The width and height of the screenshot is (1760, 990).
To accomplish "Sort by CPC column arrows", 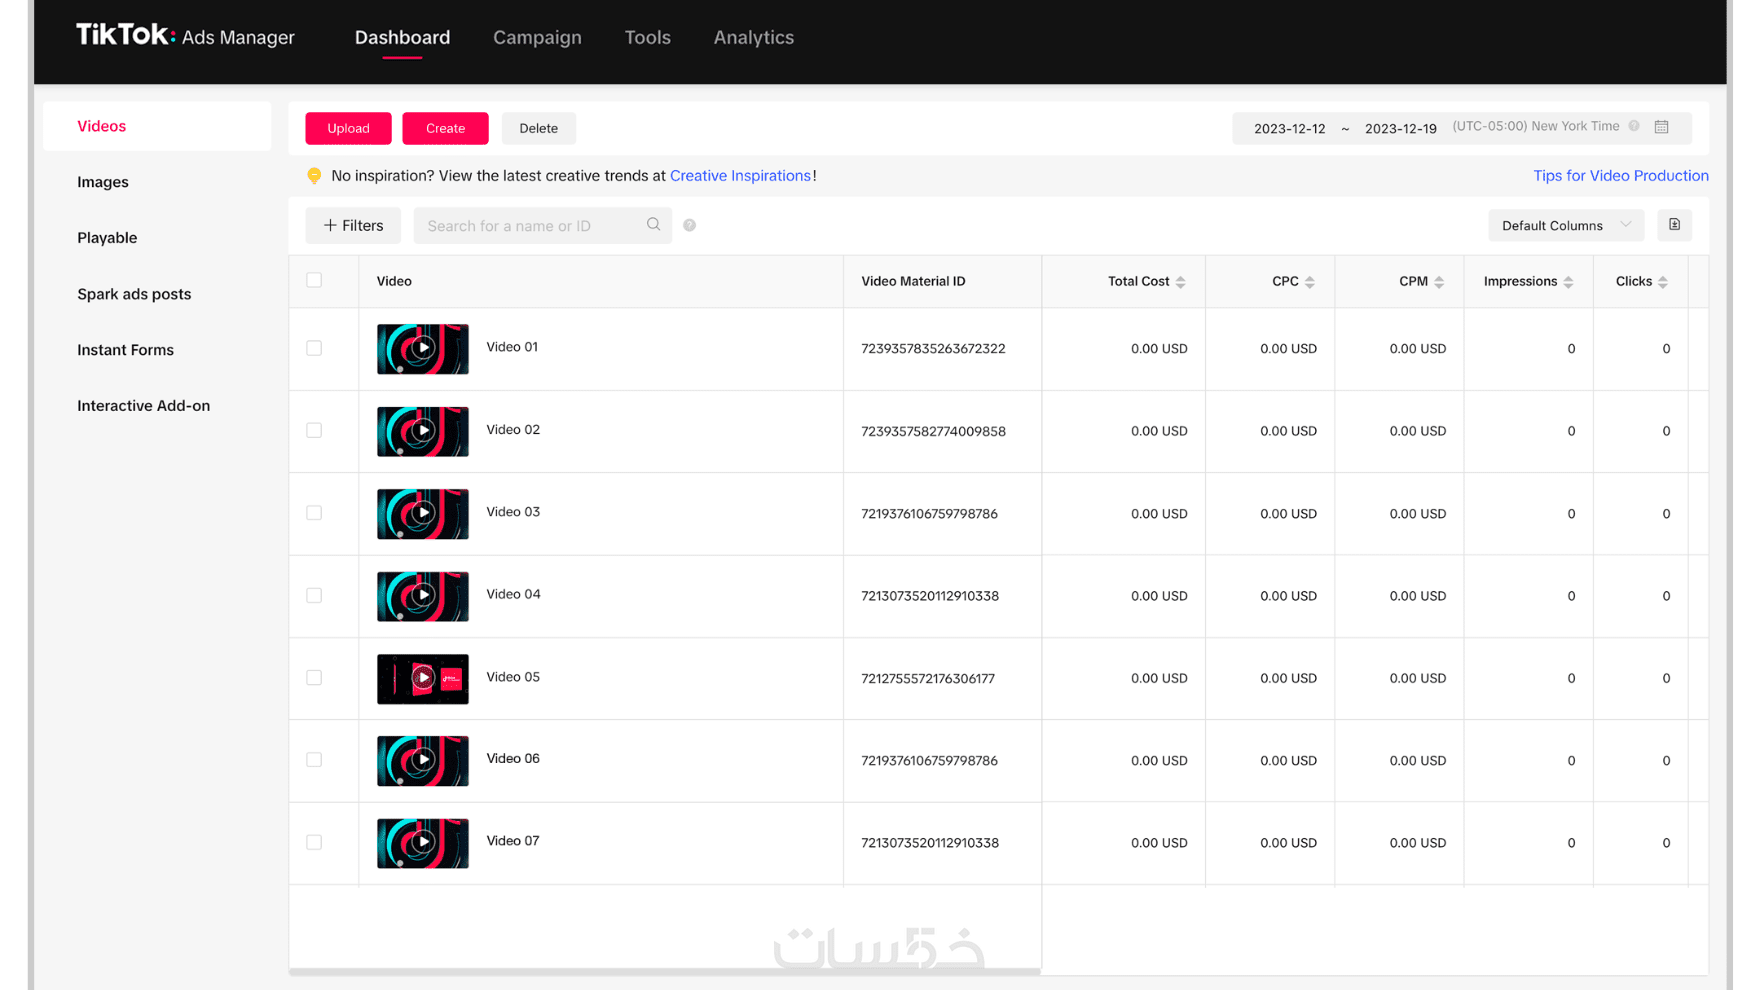I will pyautogui.click(x=1310, y=282).
